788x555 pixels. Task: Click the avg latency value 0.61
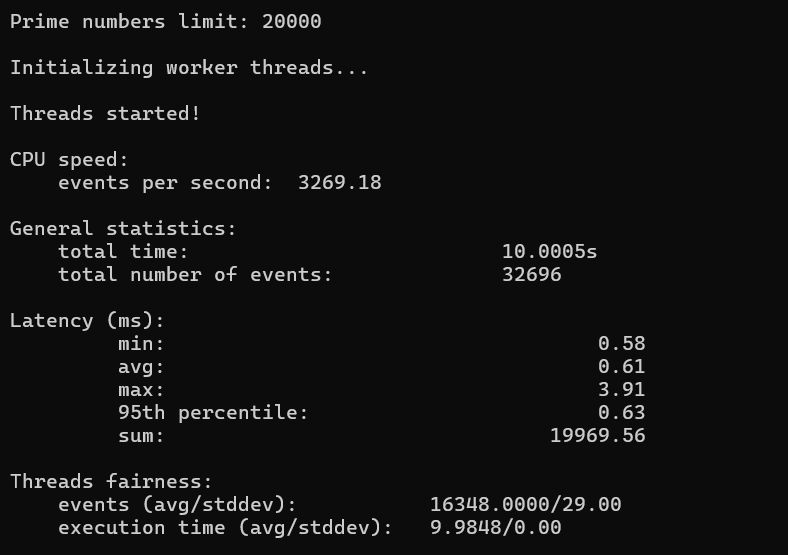click(621, 367)
